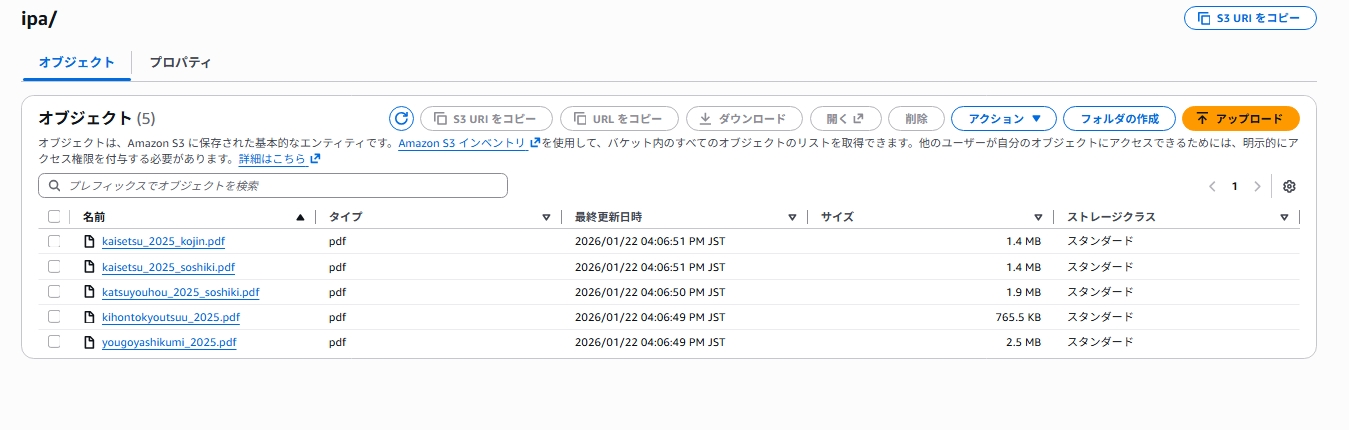Select checkbox for kaisetsu_2025_kojin.pdf
The width and height of the screenshot is (1349, 430).
tap(54, 241)
